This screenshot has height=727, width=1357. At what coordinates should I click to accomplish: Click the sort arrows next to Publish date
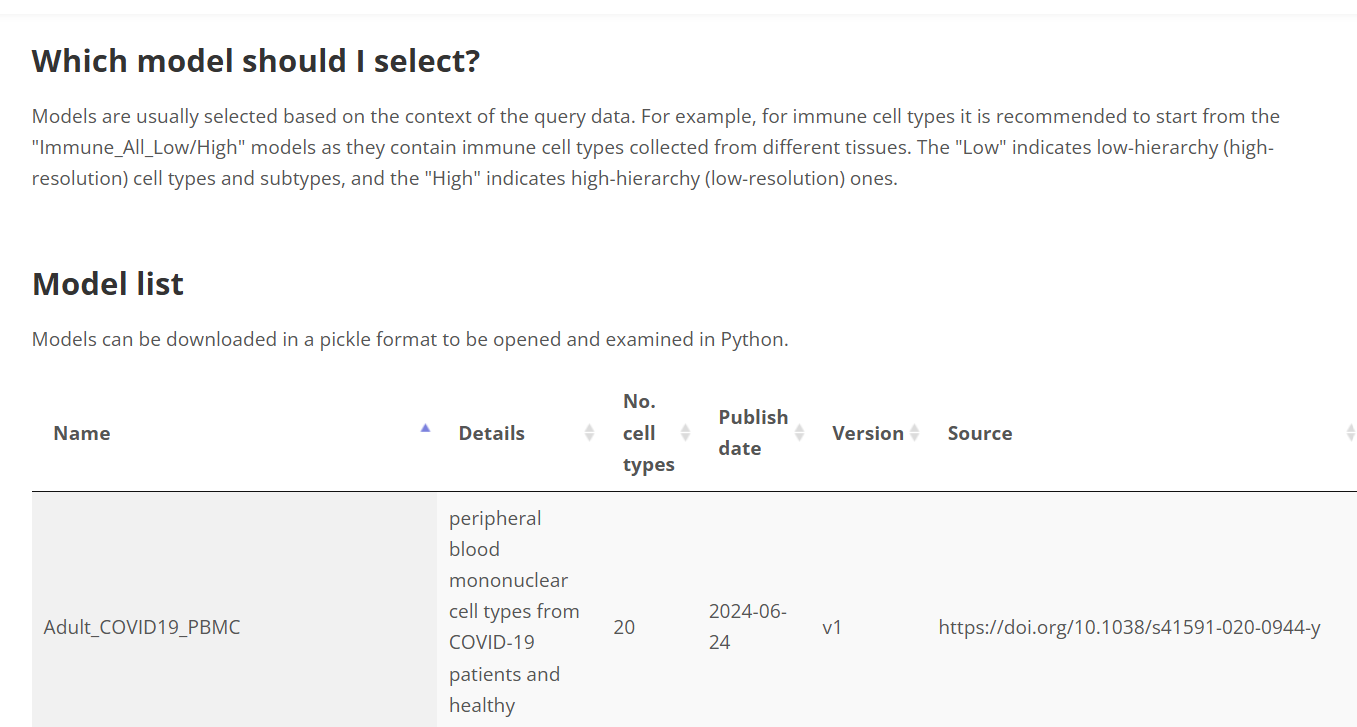(799, 433)
